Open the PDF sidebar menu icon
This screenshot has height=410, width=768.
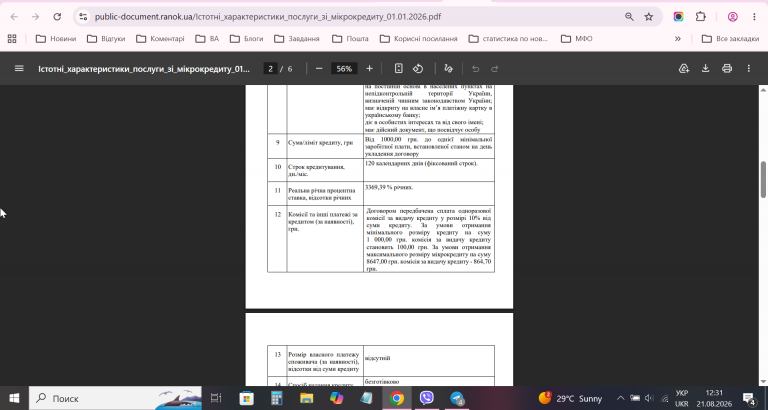19,69
